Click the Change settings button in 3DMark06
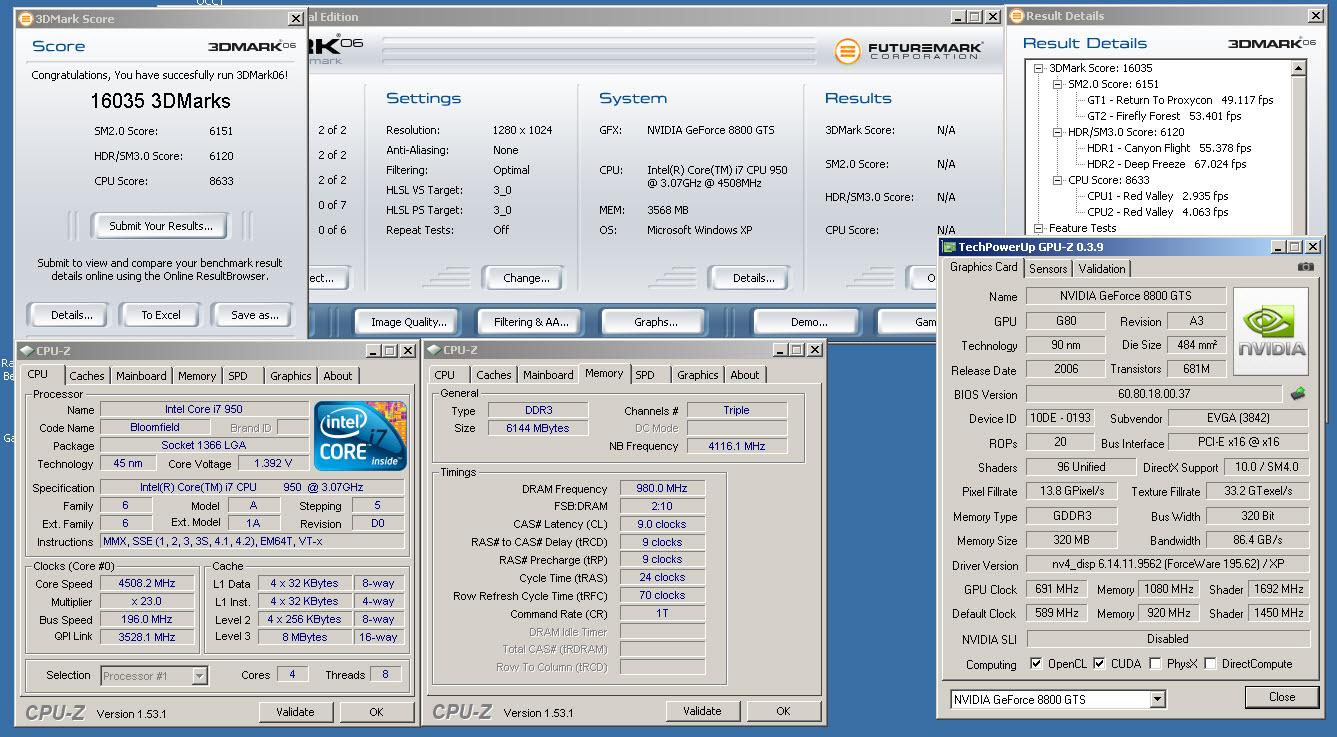1337x737 pixels. coord(526,278)
